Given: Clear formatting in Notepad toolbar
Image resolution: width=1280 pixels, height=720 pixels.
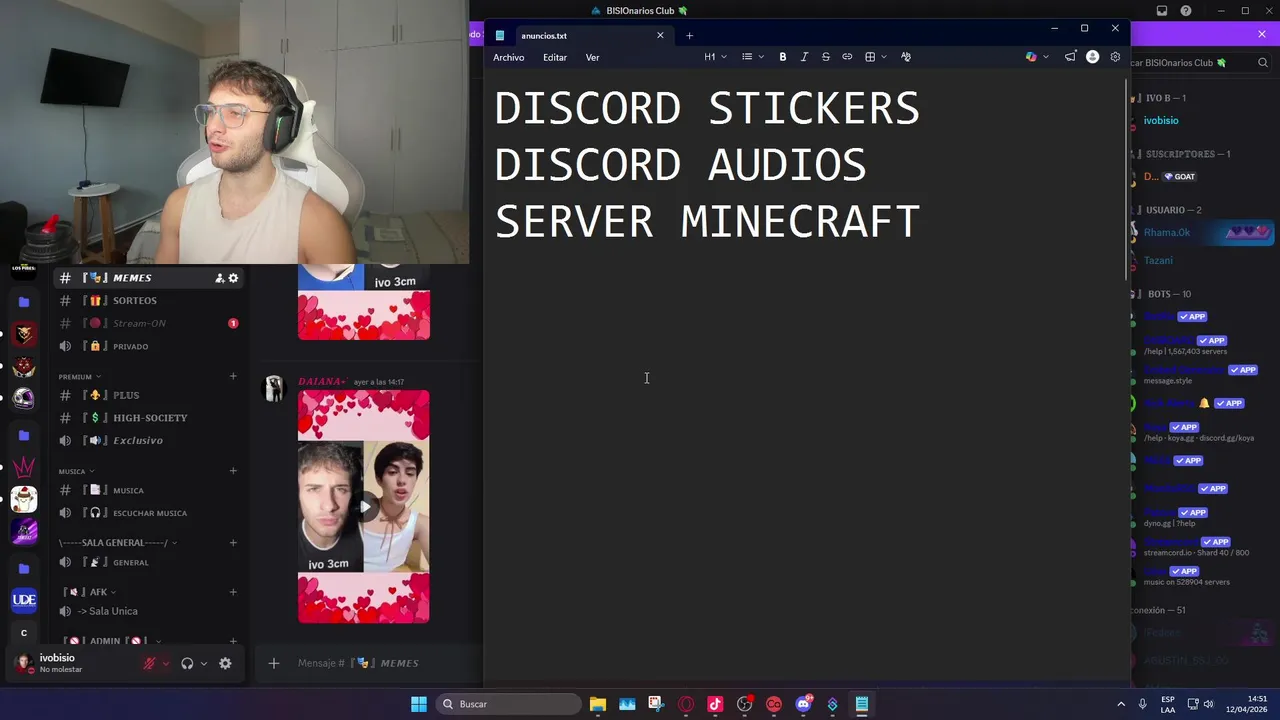Looking at the screenshot, I should tap(906, 57).
